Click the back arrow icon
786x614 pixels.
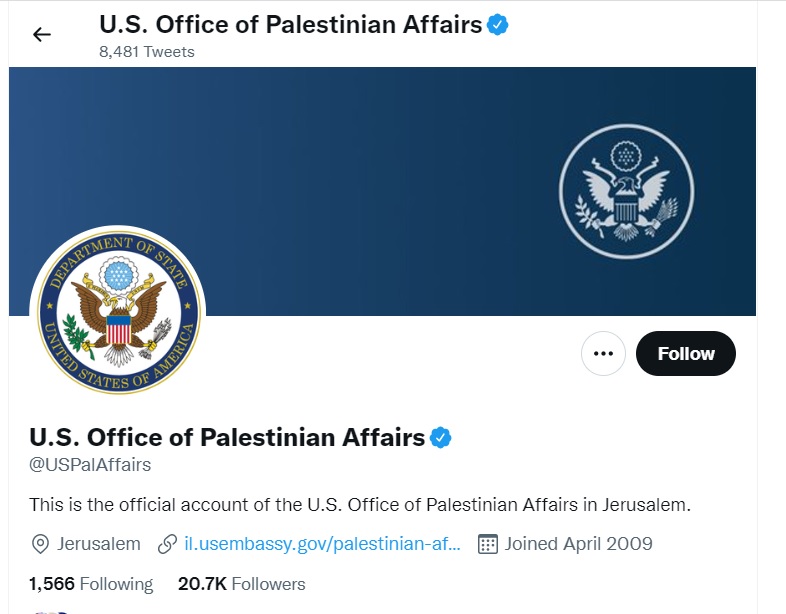click(41, 35)
